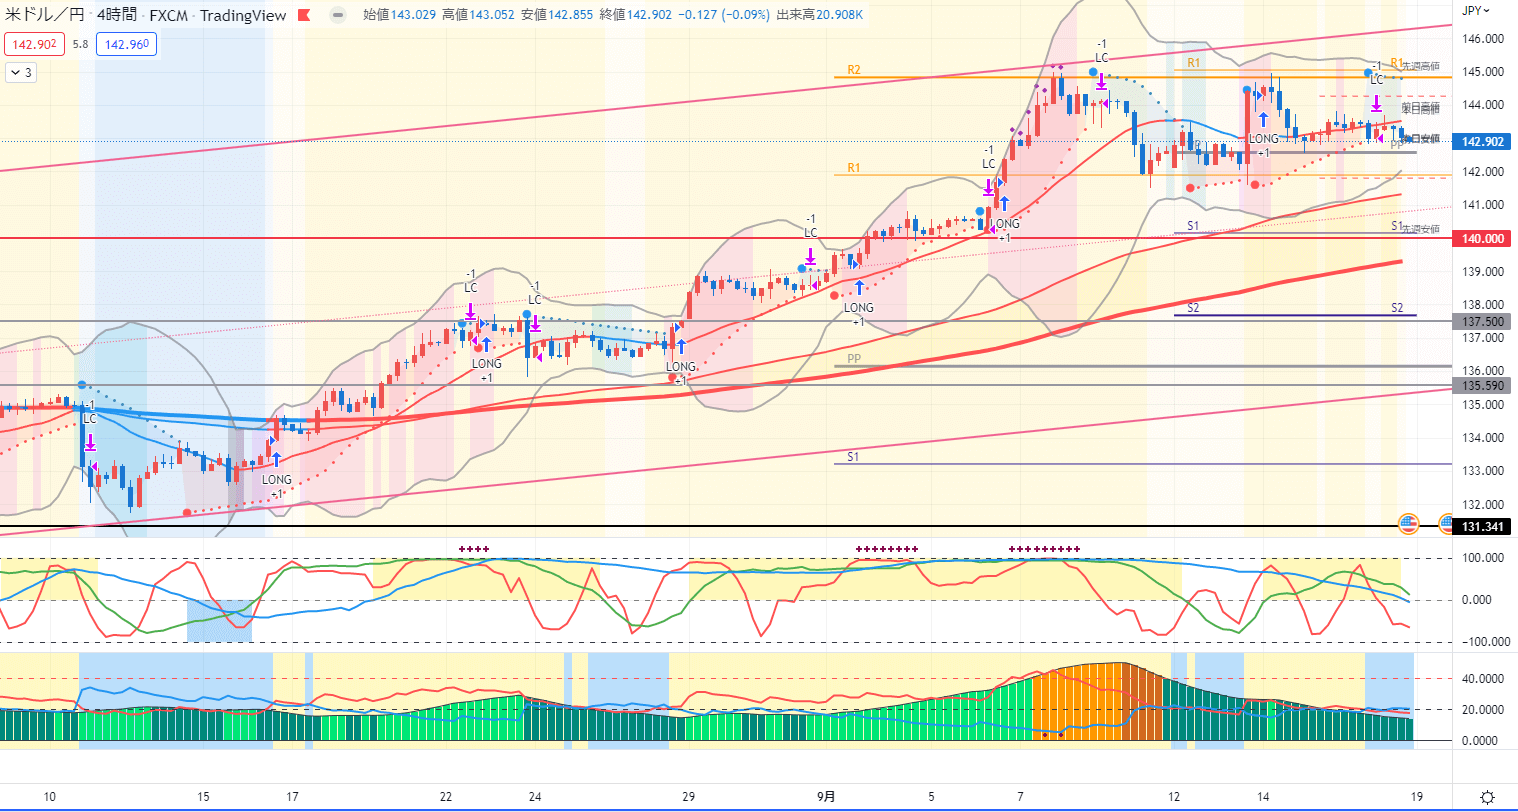This screenshot has width=1518, height=812.
Task: Click the 139.000 price axis label
Action: coord(1483,272)
